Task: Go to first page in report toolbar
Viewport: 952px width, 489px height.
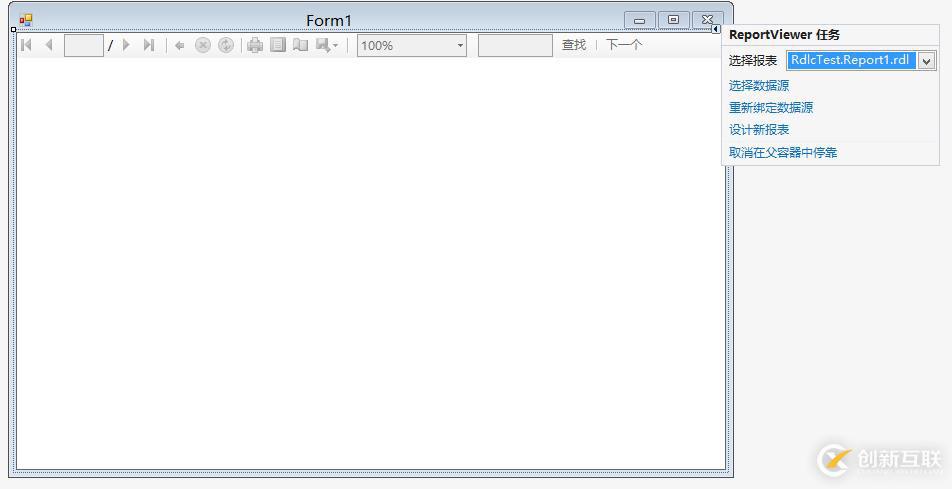Action: pos(26,45)
